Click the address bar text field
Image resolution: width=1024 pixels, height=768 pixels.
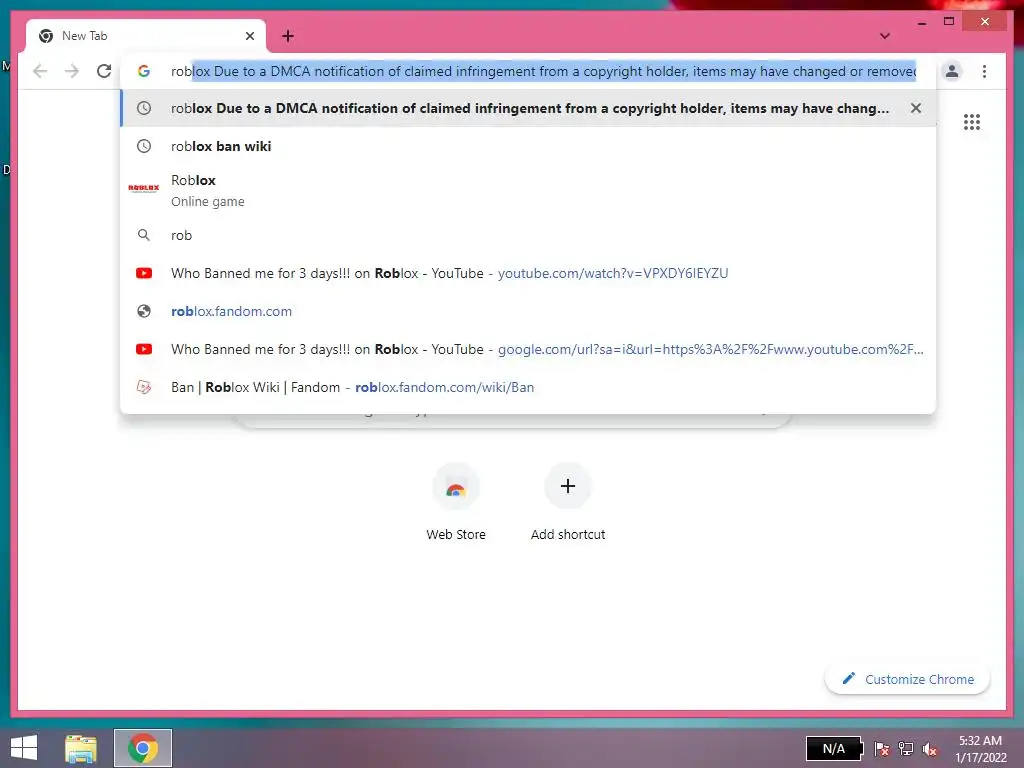click(543, 71)
